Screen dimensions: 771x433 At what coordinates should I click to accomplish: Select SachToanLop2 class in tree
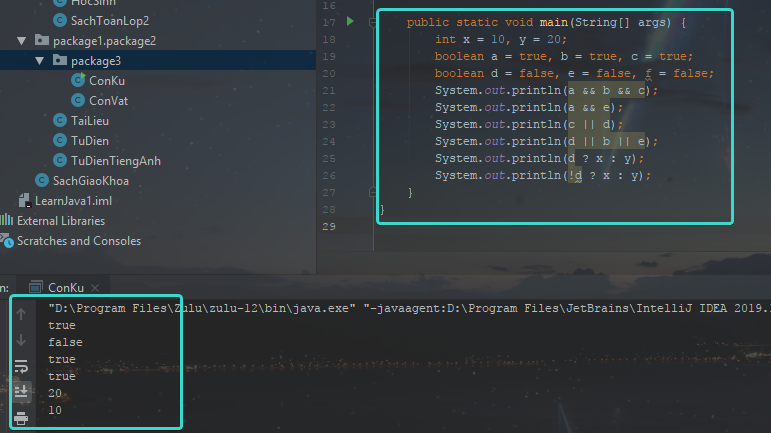point(110,21)
